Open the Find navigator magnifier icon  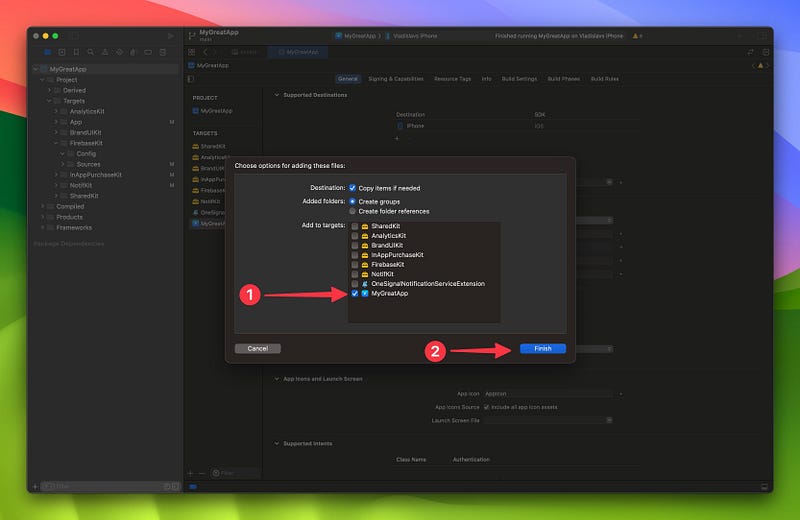(x=90, y=52)
